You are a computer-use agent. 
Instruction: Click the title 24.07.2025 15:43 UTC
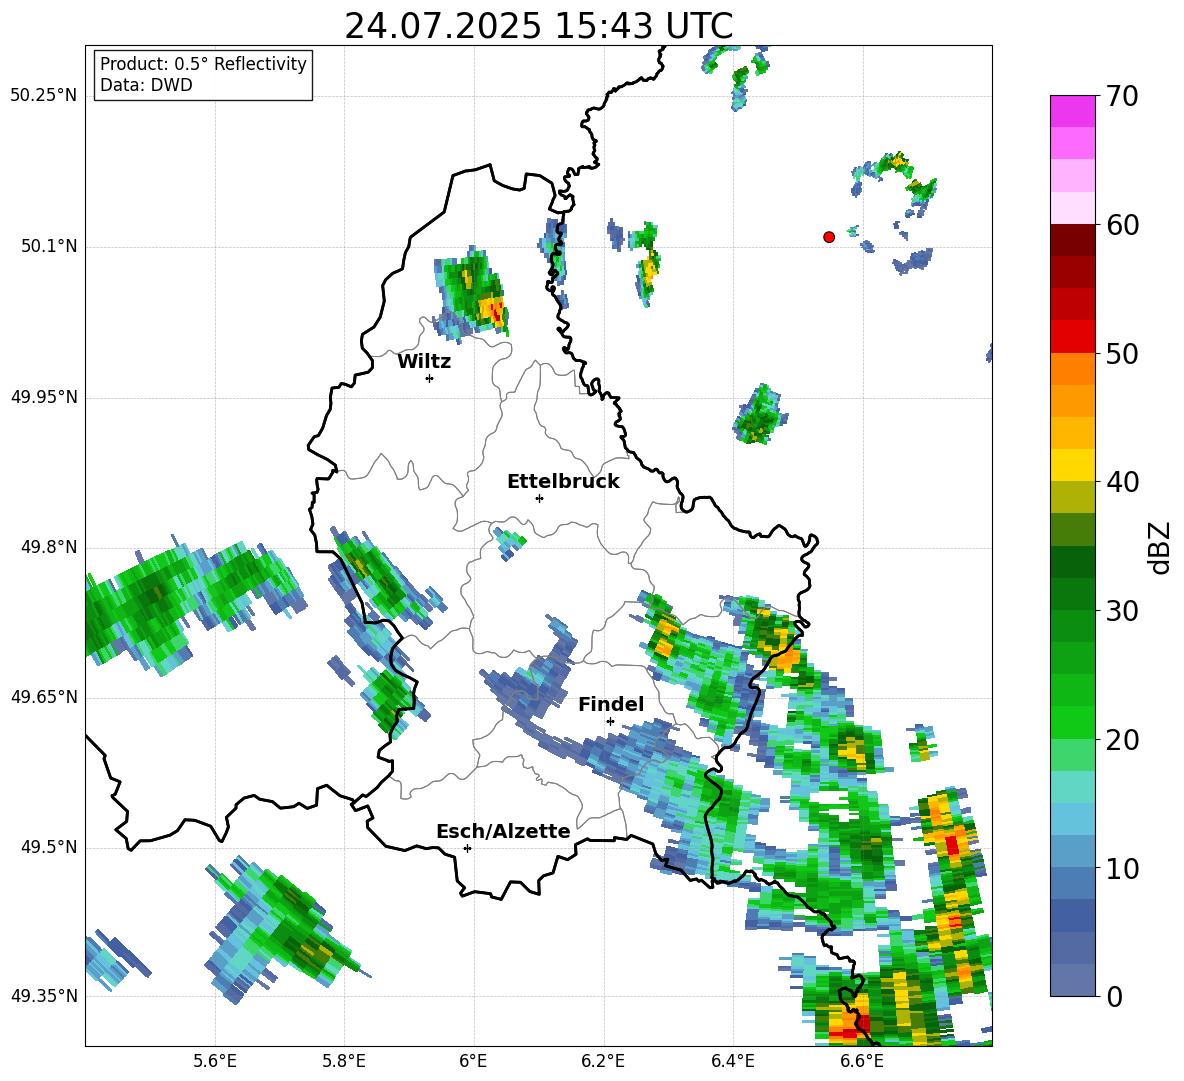(x=538, y=26)
